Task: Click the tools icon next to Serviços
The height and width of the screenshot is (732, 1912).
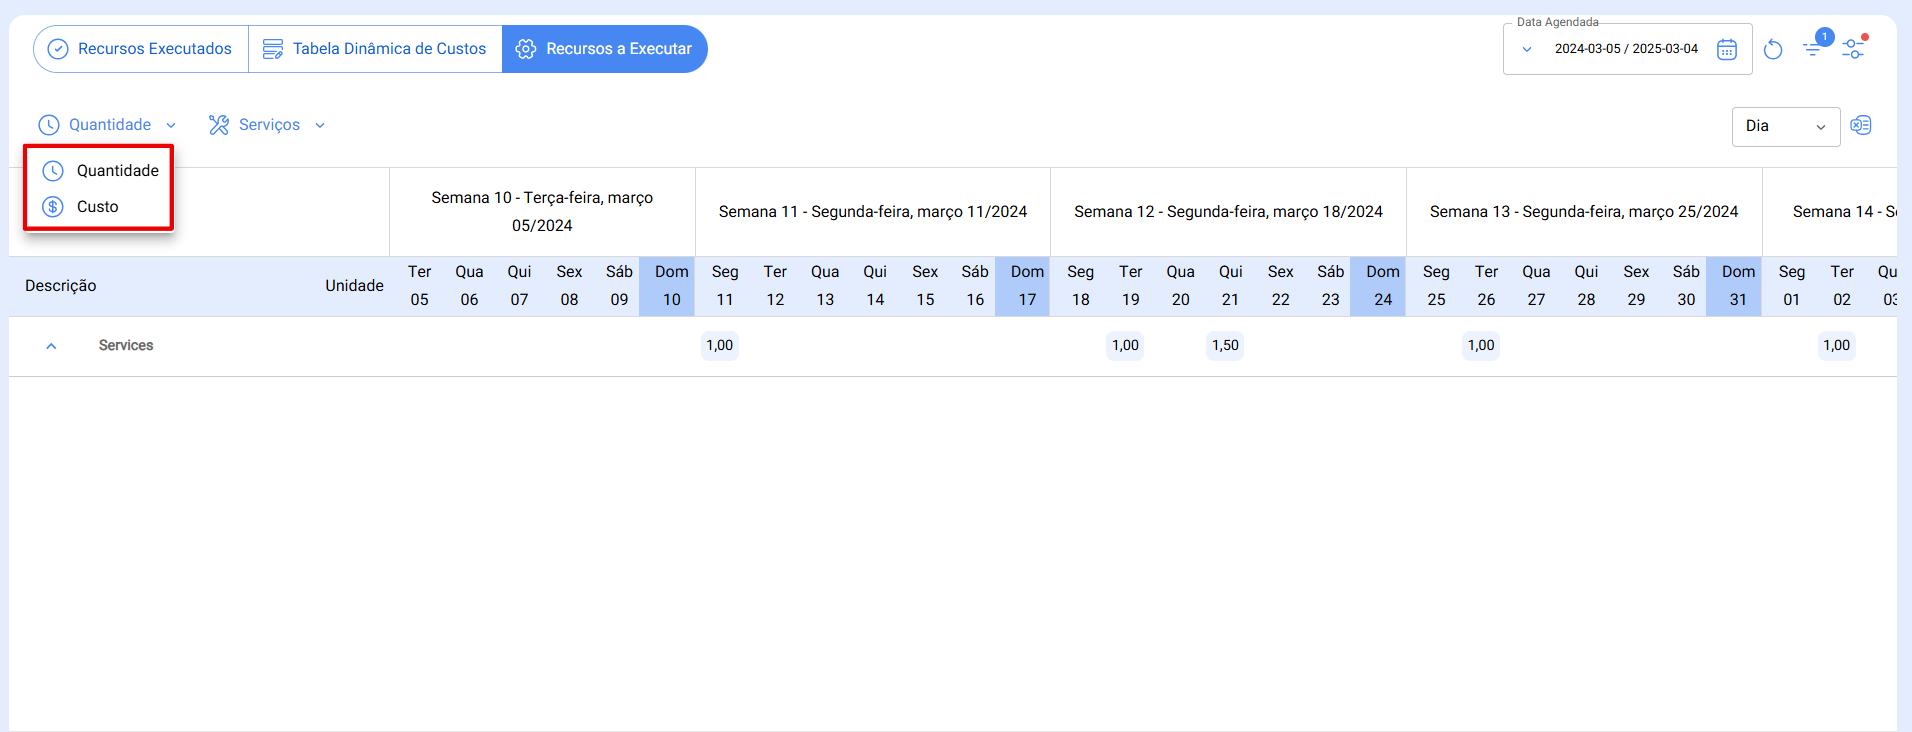Action: pyautogui.click(x=219, y=125)
